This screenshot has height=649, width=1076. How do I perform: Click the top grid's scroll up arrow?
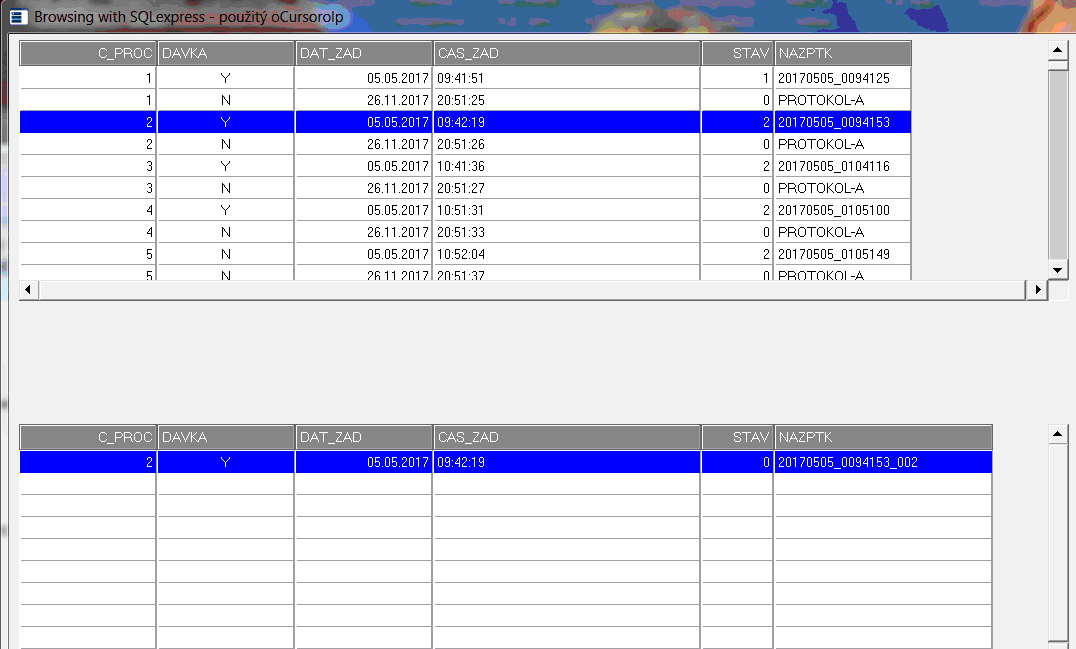pos(1057,50)
